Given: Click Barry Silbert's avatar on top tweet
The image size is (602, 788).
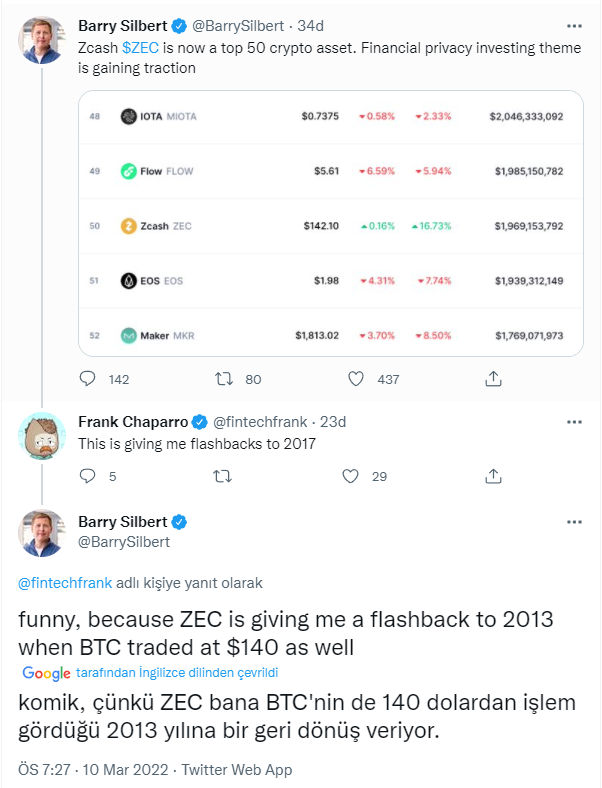Looking at the screenshot, I should point(42,38).
